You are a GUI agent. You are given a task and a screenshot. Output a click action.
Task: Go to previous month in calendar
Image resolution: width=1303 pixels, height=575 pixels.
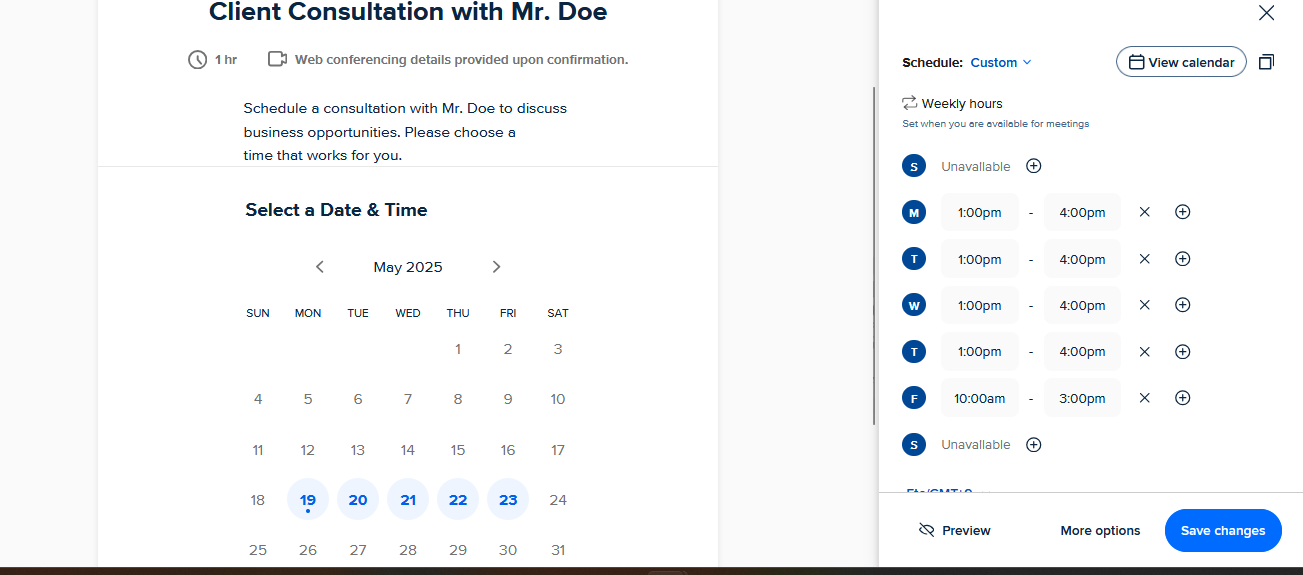[320, 267]
